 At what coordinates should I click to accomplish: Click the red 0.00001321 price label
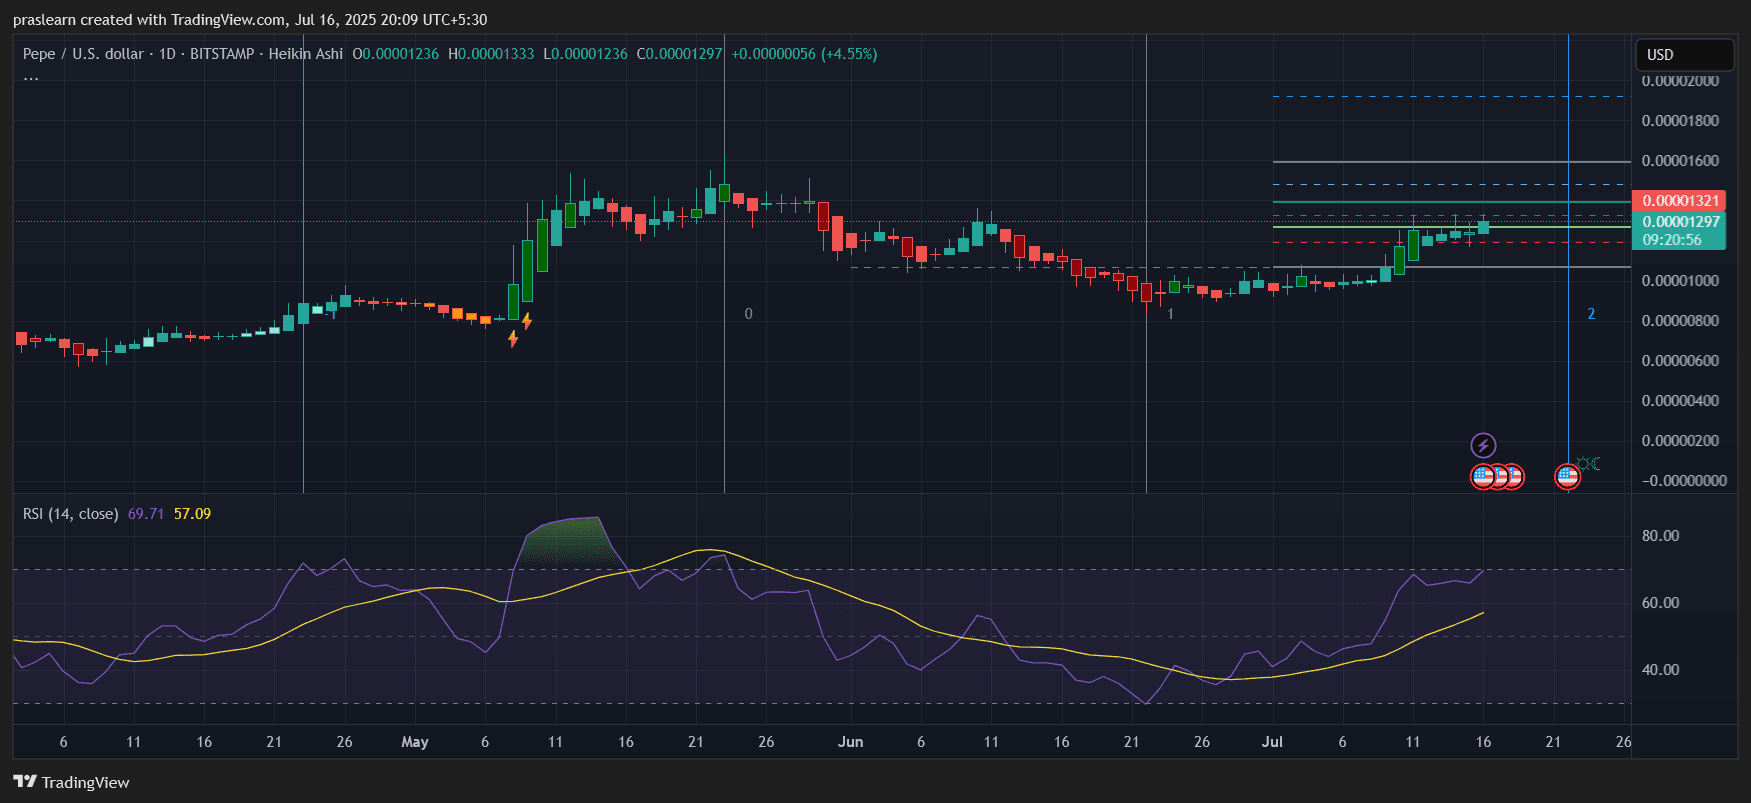pyautogui.click(x=1678, y=201)
